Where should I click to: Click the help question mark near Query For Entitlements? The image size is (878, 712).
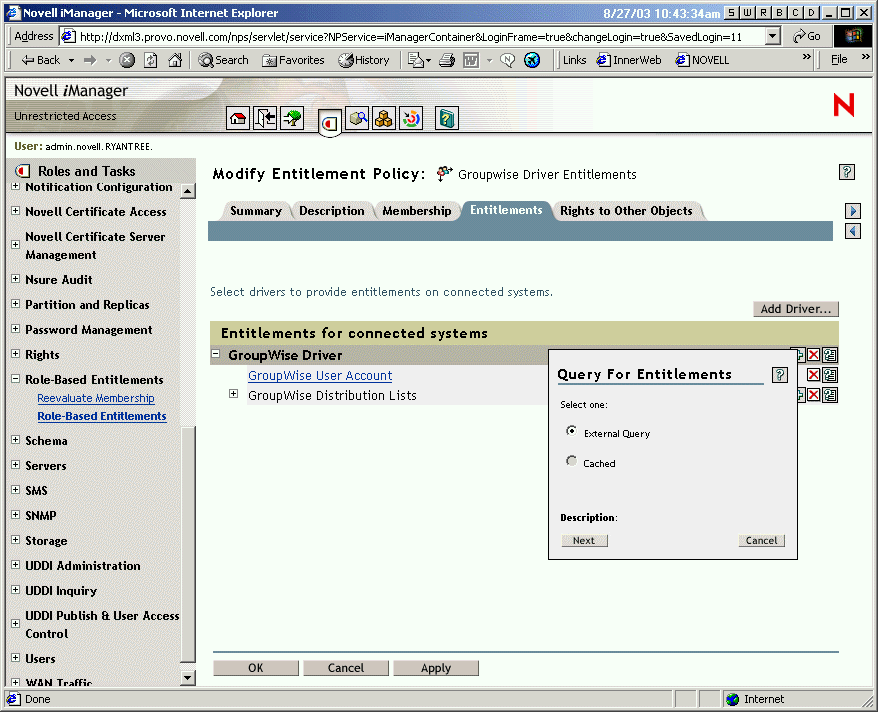780,374
